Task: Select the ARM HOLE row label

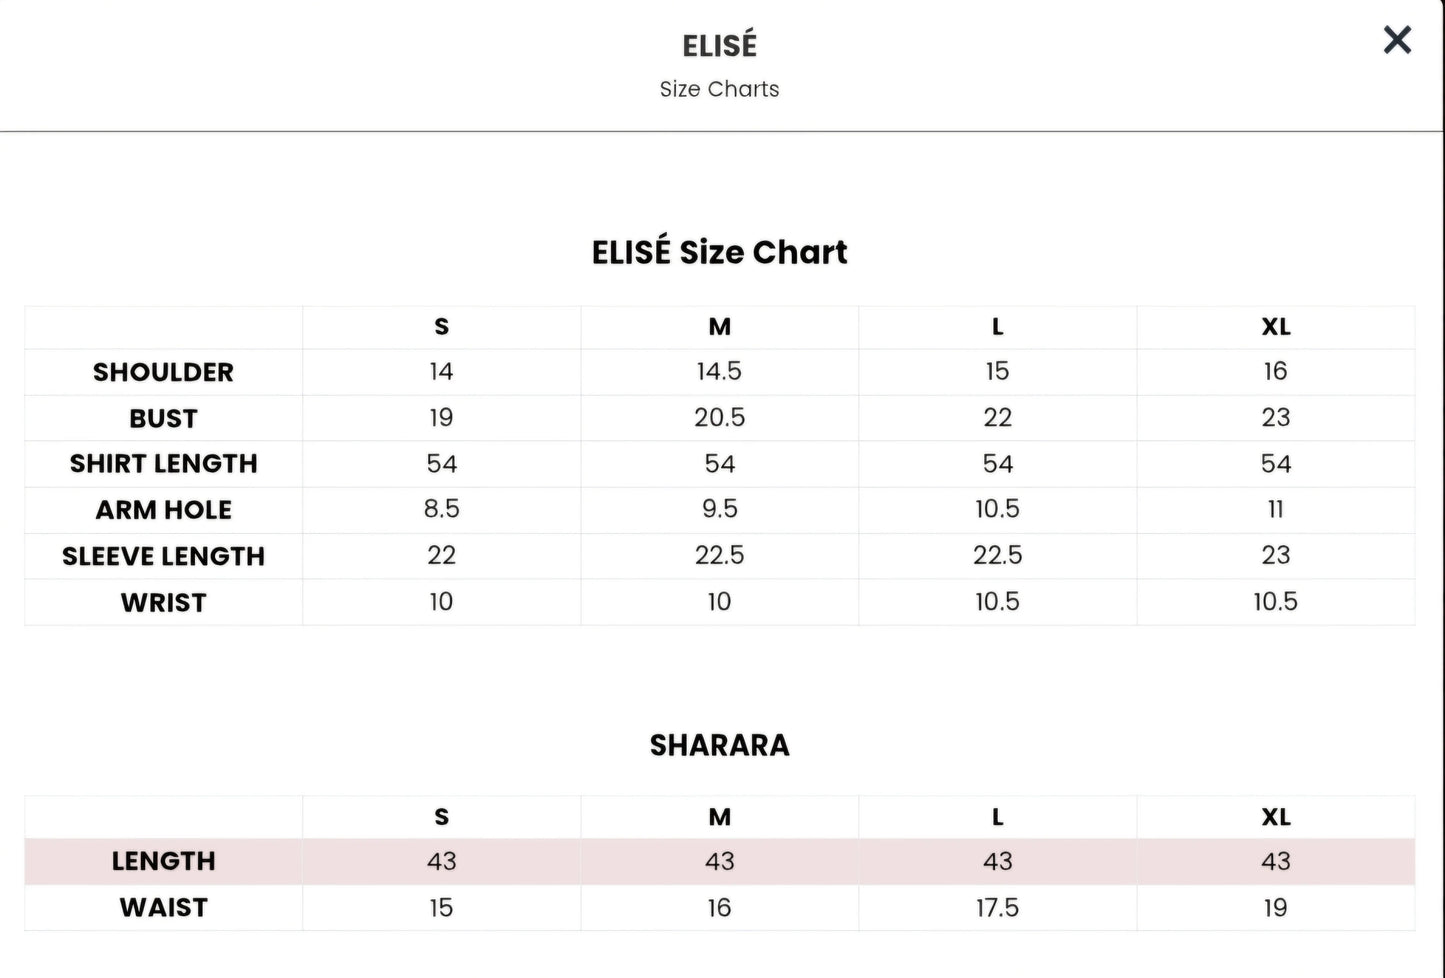Action: click(163, 510)
